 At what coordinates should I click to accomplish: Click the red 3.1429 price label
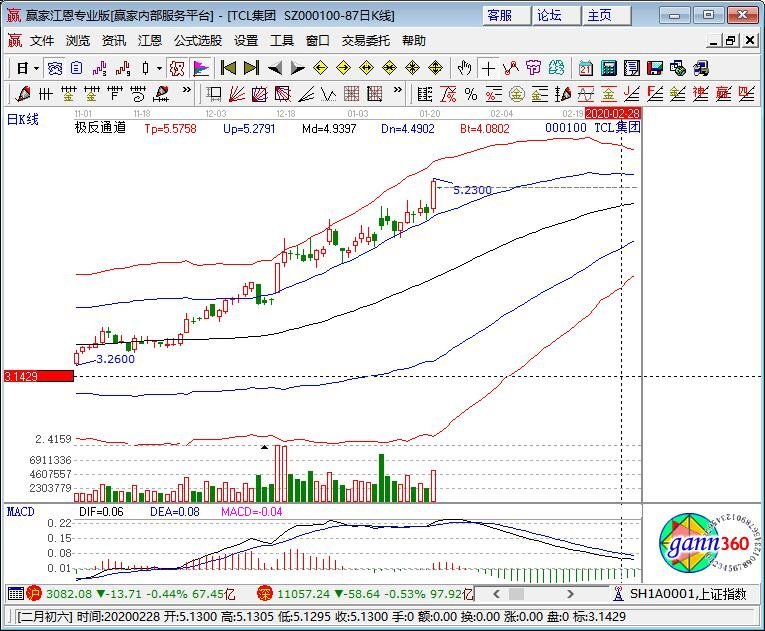click(39, 376)
